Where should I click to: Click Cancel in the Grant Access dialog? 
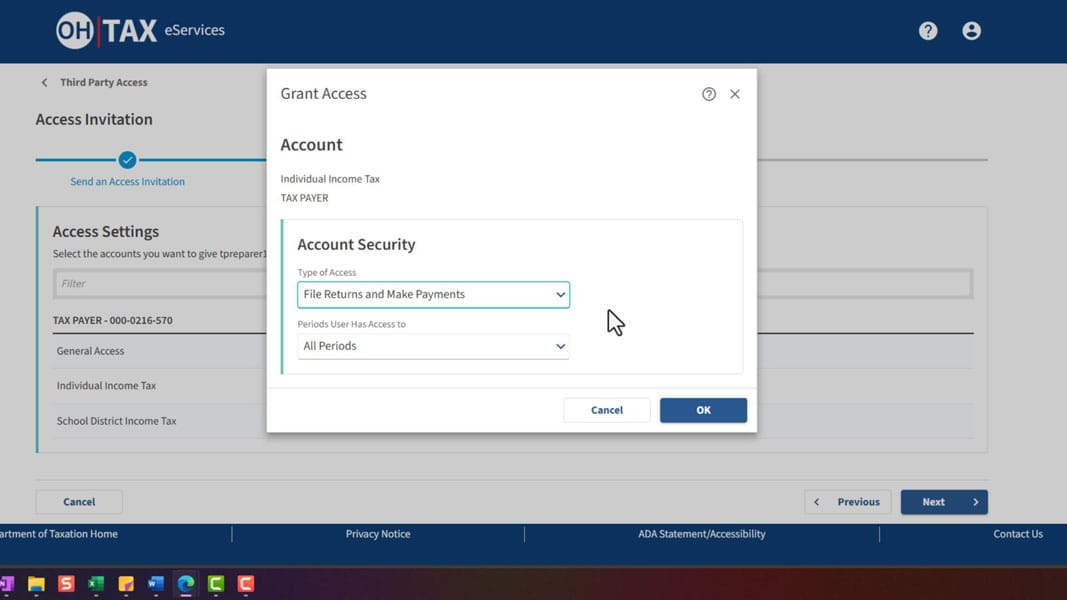606,410
